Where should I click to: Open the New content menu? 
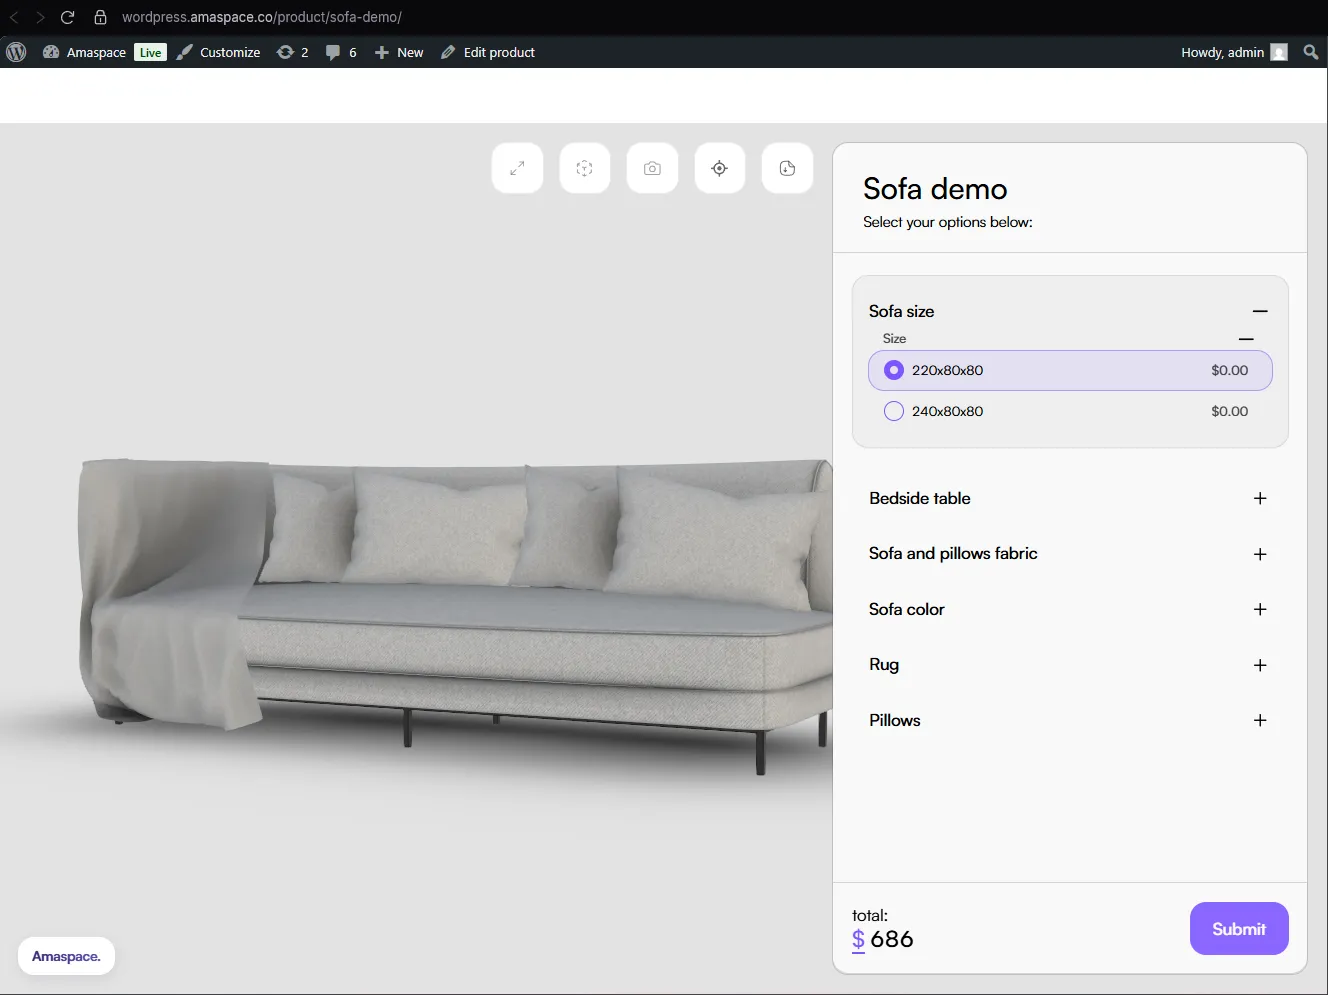(399, 52)
